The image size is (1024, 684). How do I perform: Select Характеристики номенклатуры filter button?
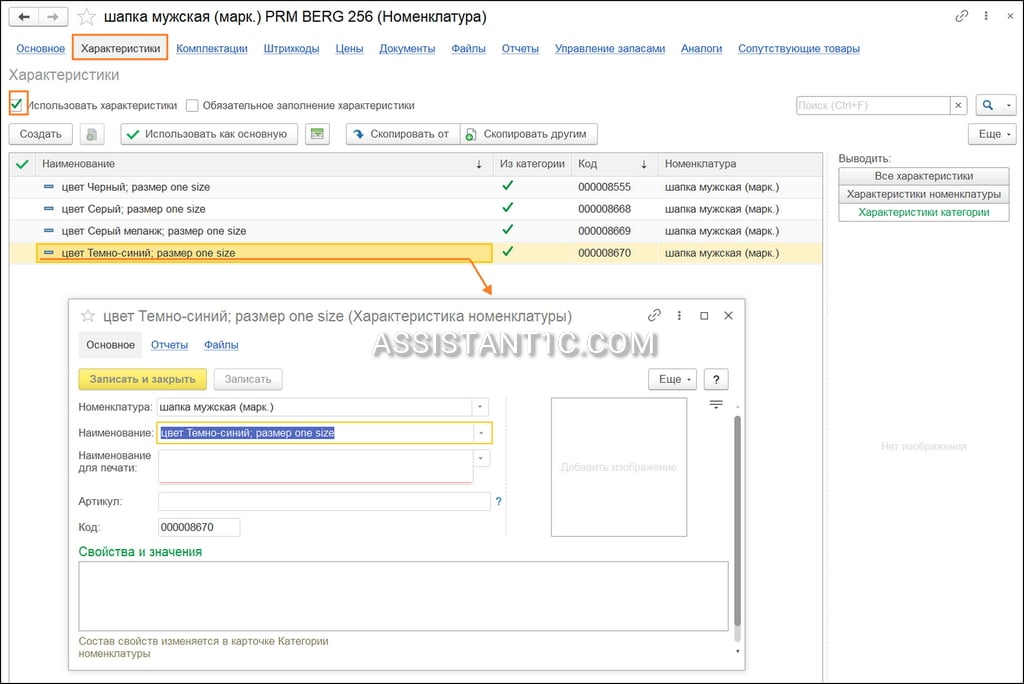coord(923,194)
